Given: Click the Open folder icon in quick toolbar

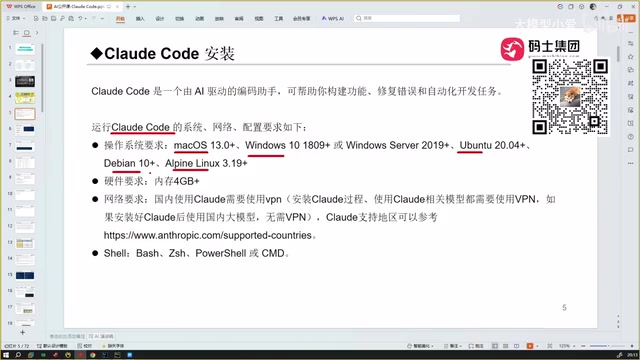Looking at the screenshot, I should click(45, 18).
